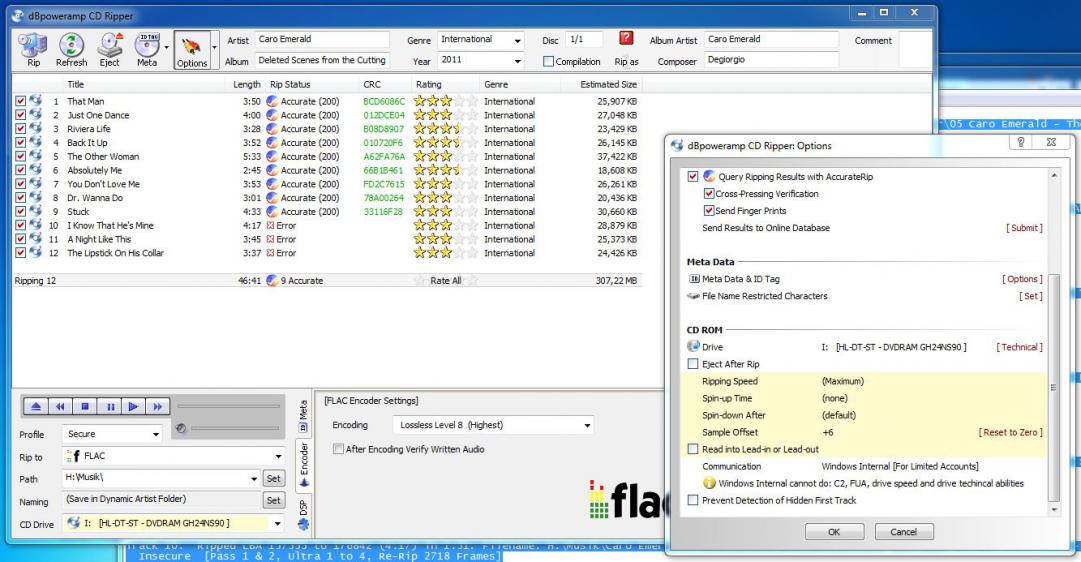Click the Options toolbar icon

[x=191, y=49]
